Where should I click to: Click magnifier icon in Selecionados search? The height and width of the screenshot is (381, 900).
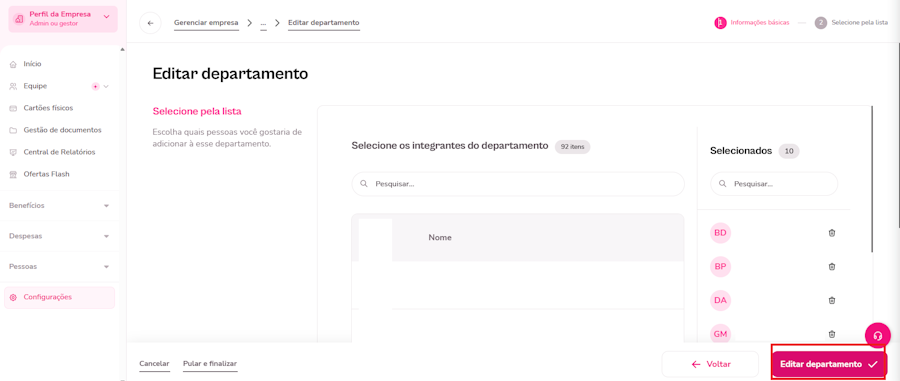click(x=722, y=184)
